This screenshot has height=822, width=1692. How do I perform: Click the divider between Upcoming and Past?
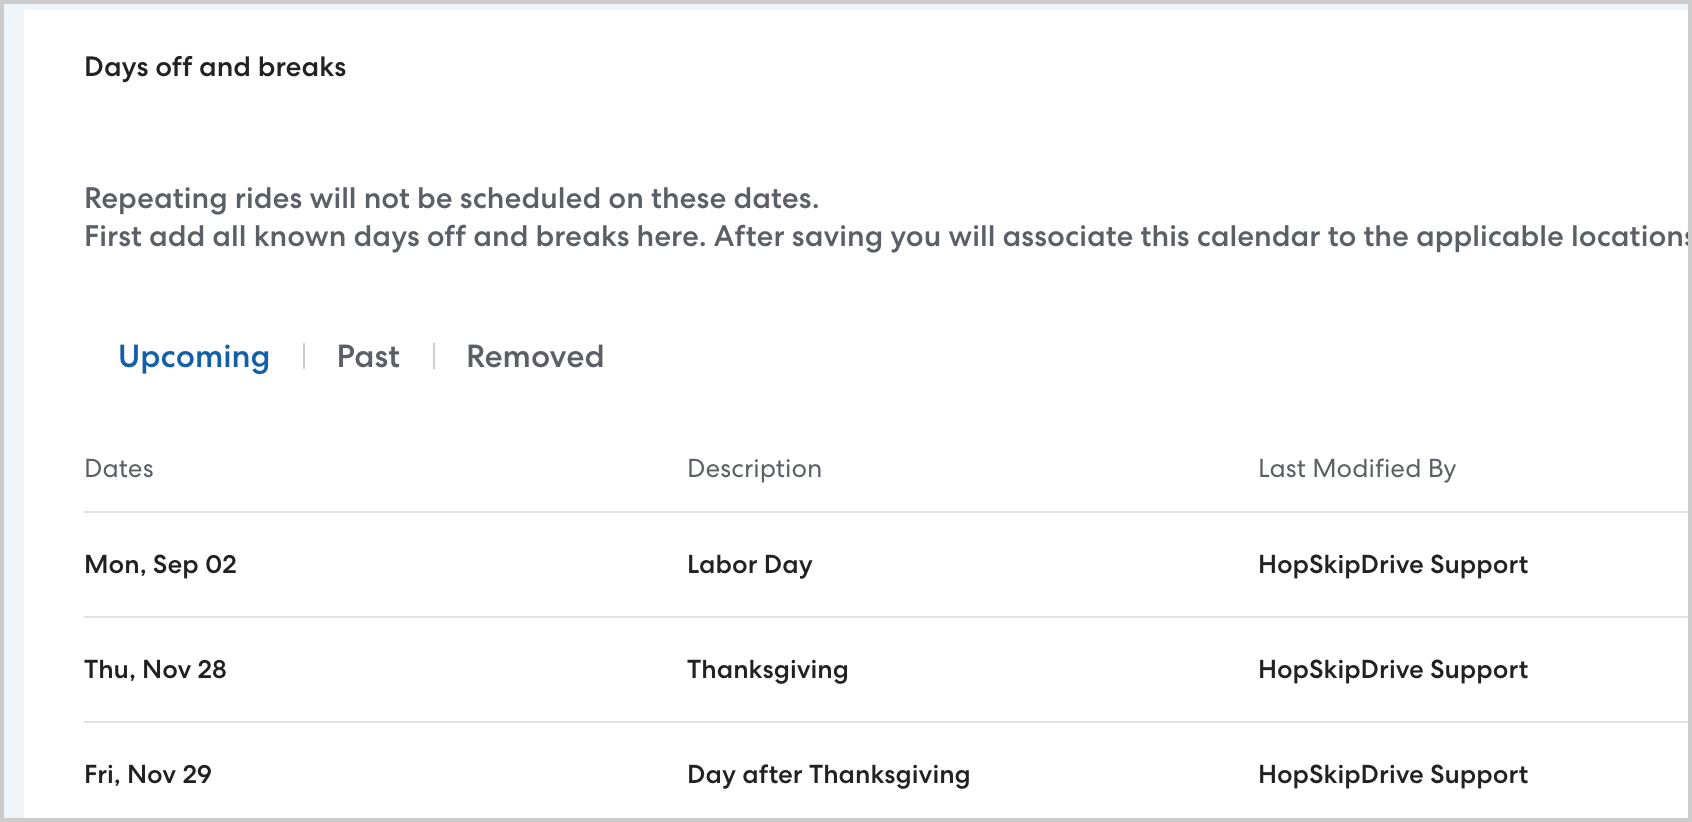[304, 357]
